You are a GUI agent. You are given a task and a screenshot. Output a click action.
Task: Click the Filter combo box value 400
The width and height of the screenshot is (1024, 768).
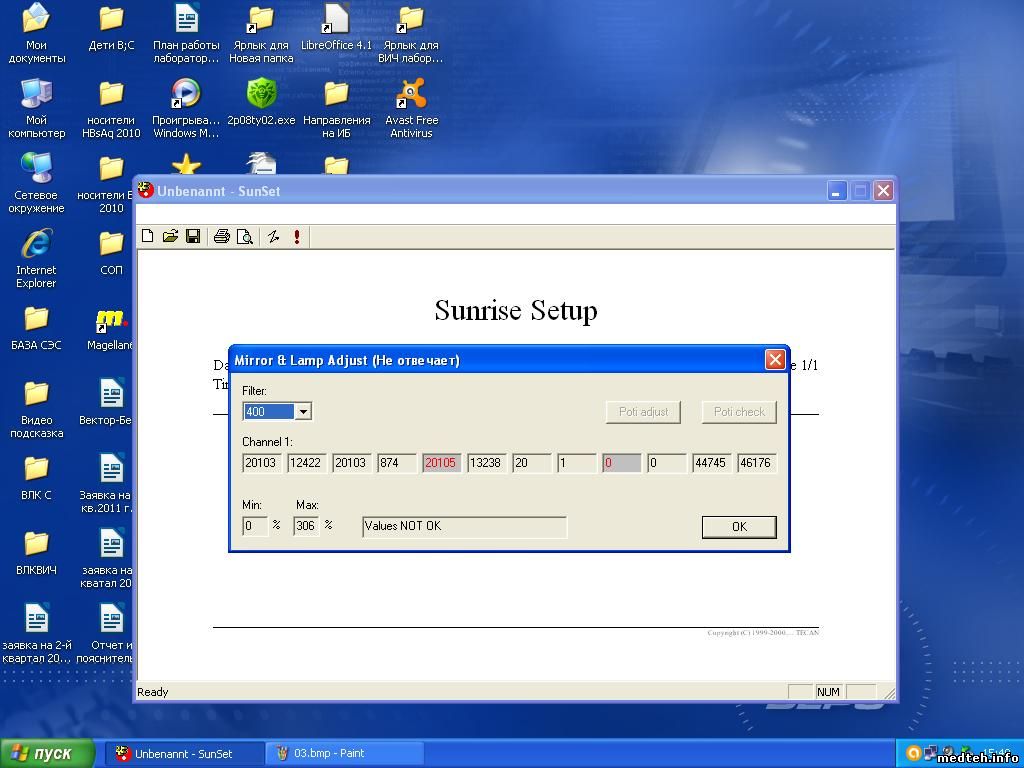(x=268, y=412)
